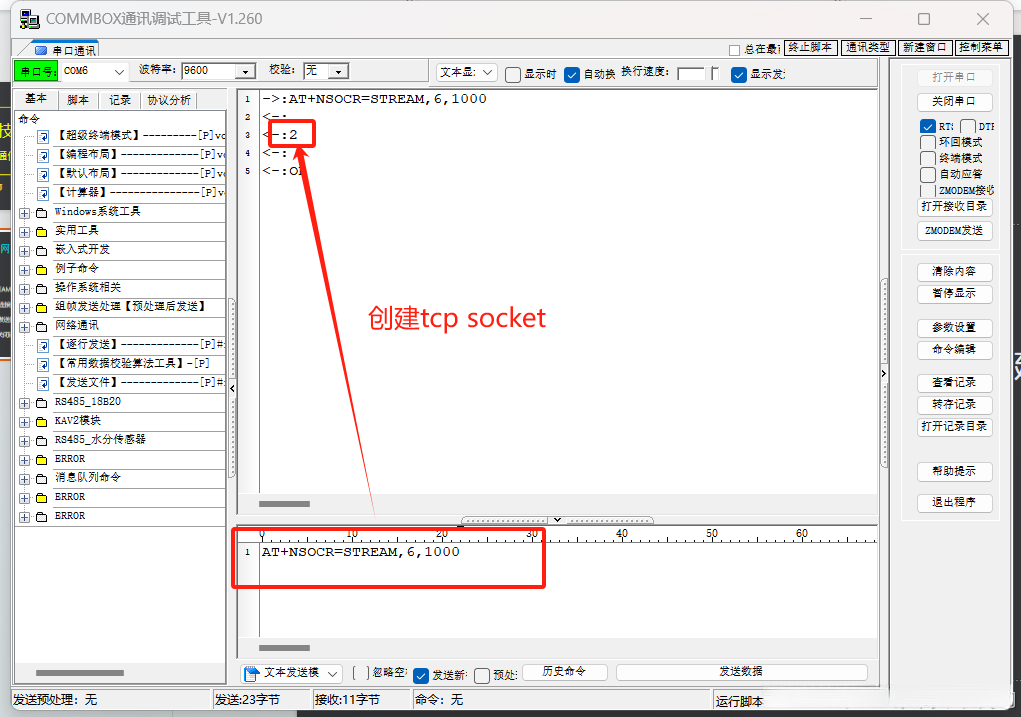The height and width of the screenshot is (717, 1021).
Task: Open 历史命令 history
Action: click(x=565, y=672)
